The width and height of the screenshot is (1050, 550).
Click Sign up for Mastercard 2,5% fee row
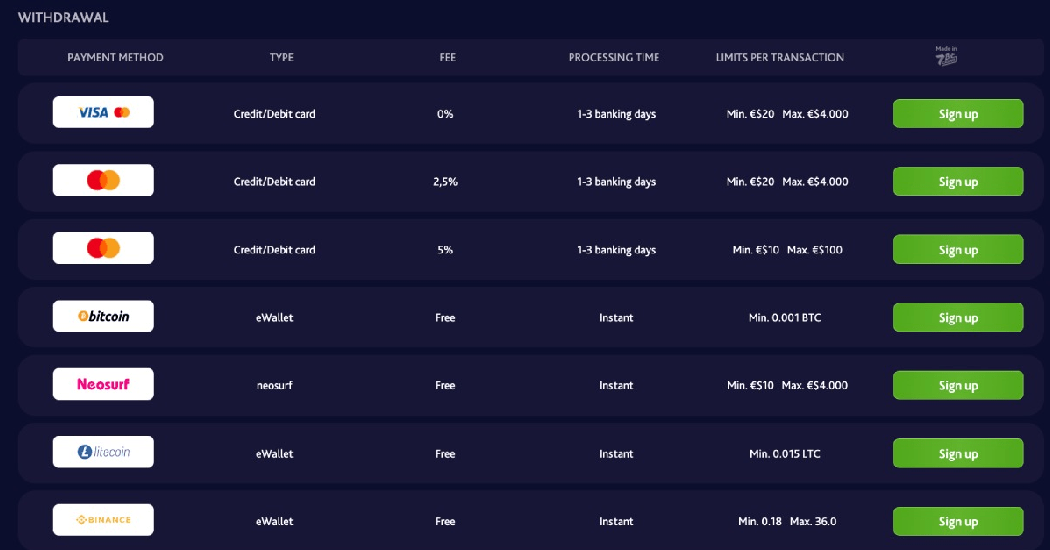coord(957,182)
